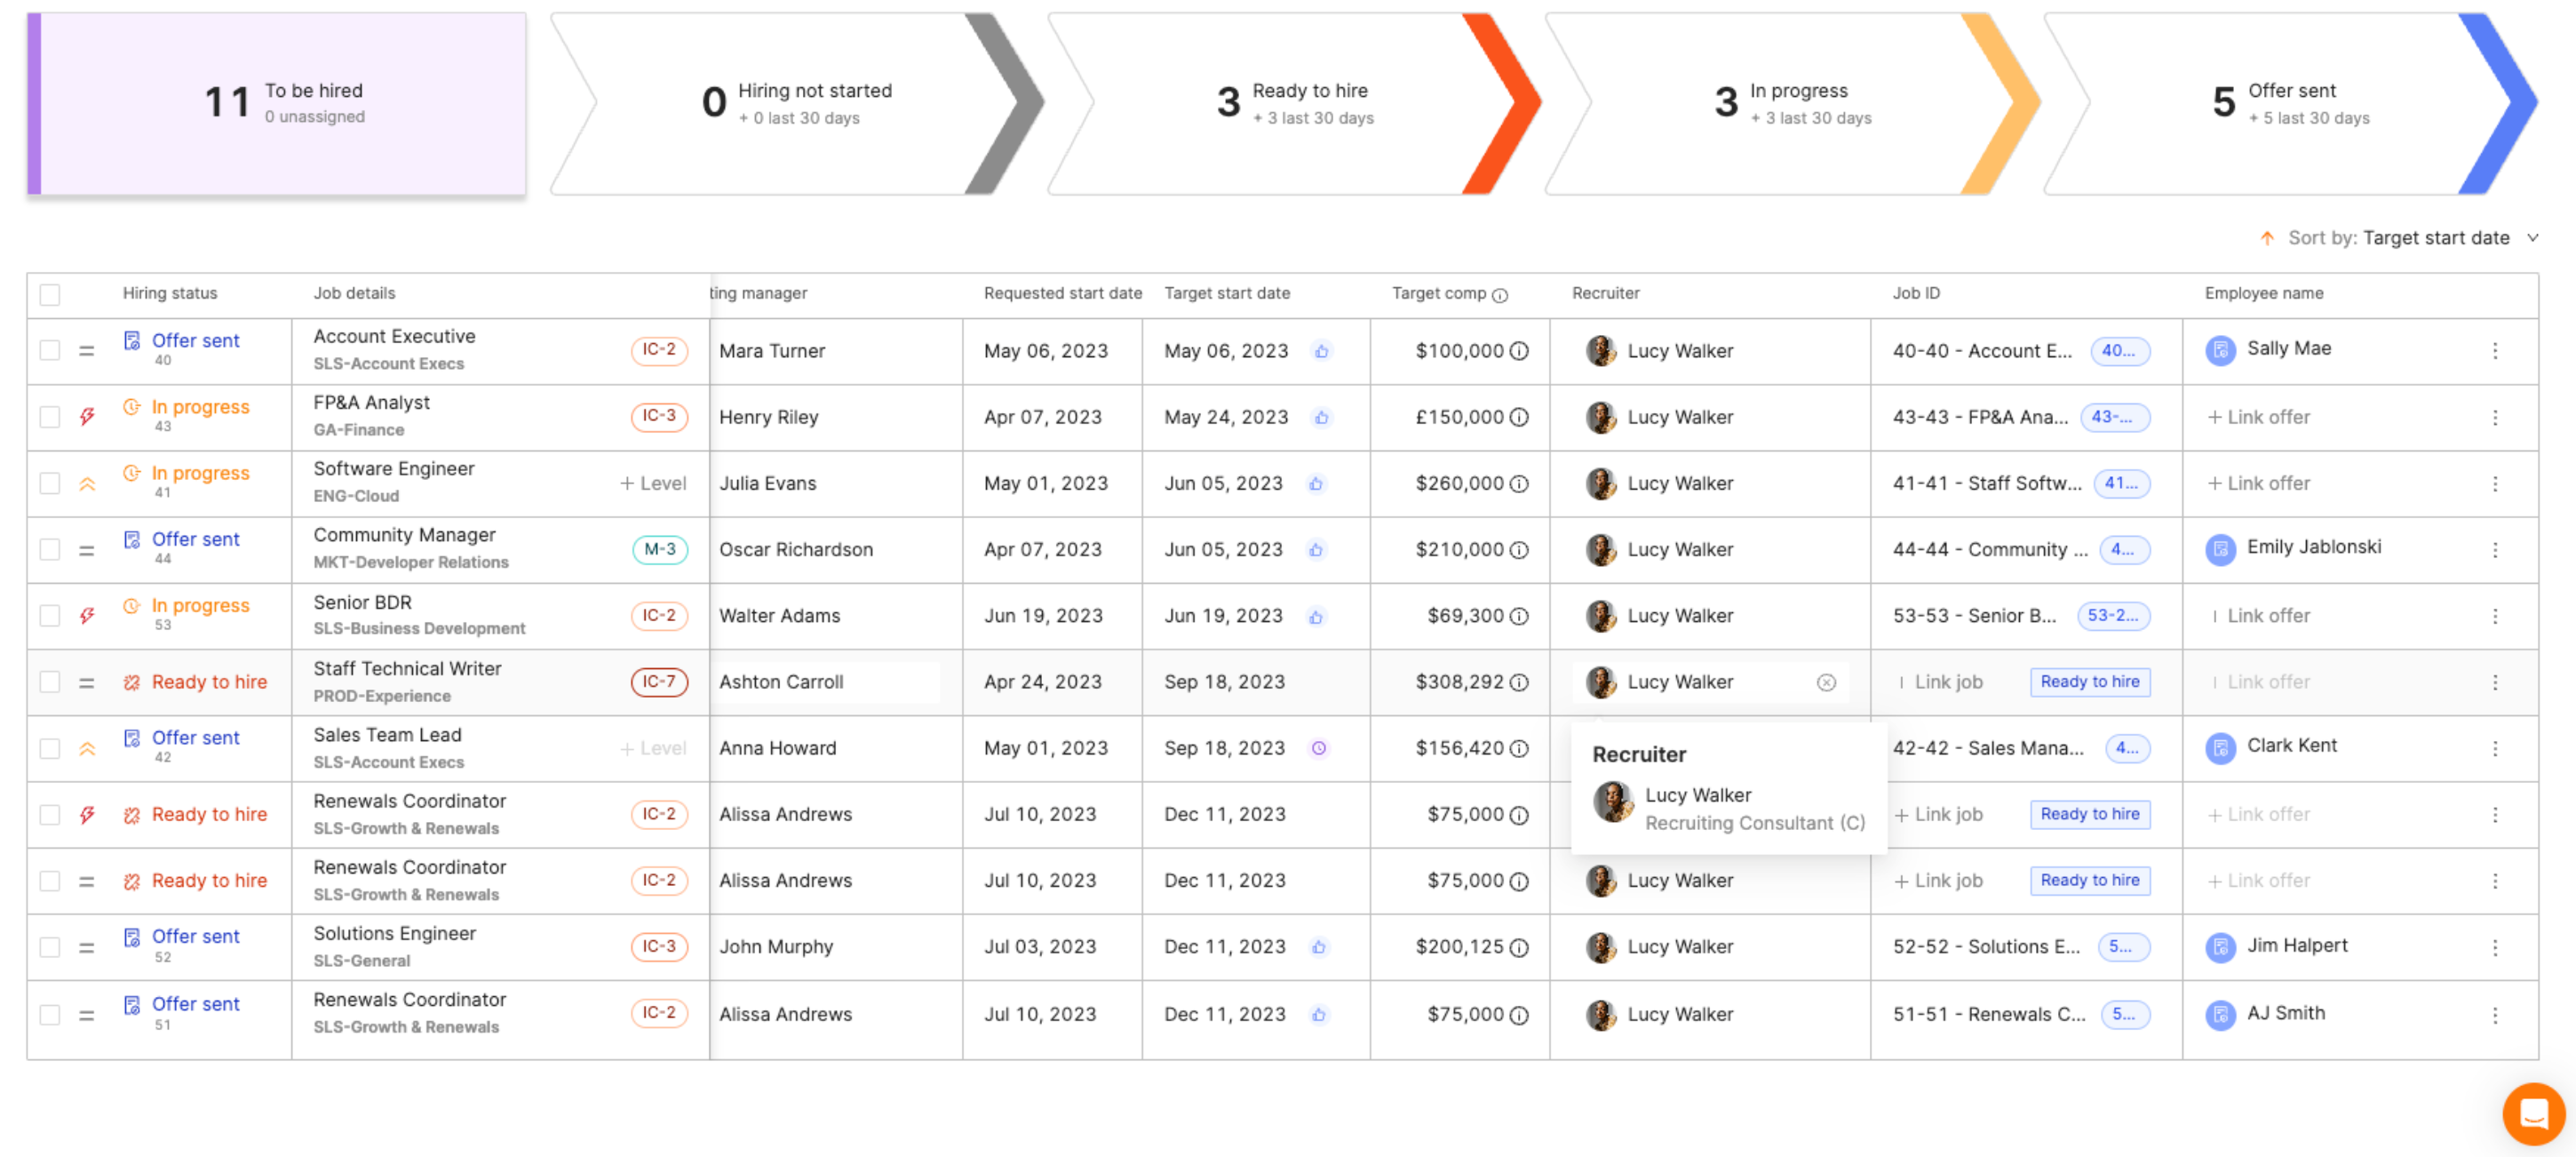Select the Offer sent pipeline stage
This screenshot has height=1157, width=2576.
click(x=2290, y=103)
